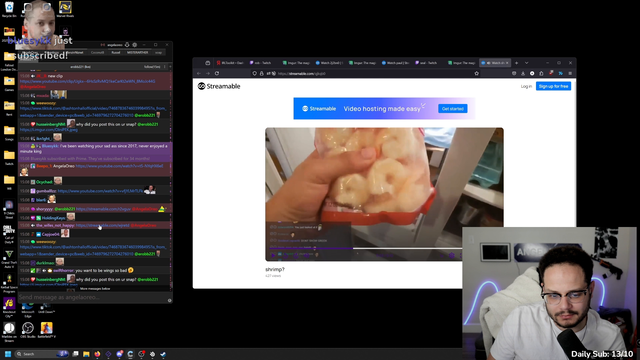Click More messages below banner

click(x=95, y=289)
